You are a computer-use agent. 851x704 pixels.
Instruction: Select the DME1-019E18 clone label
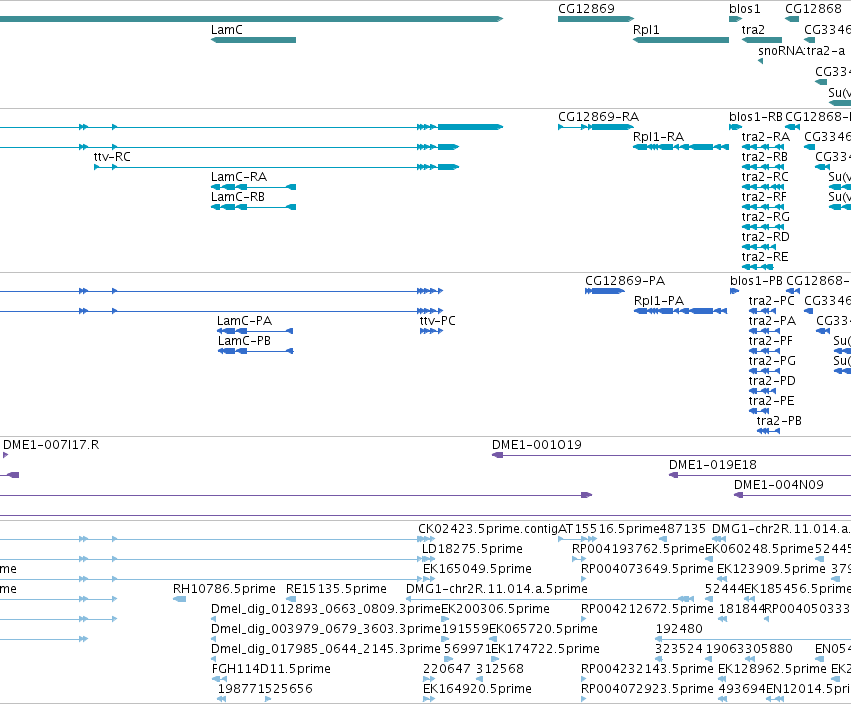pos(713,465)
